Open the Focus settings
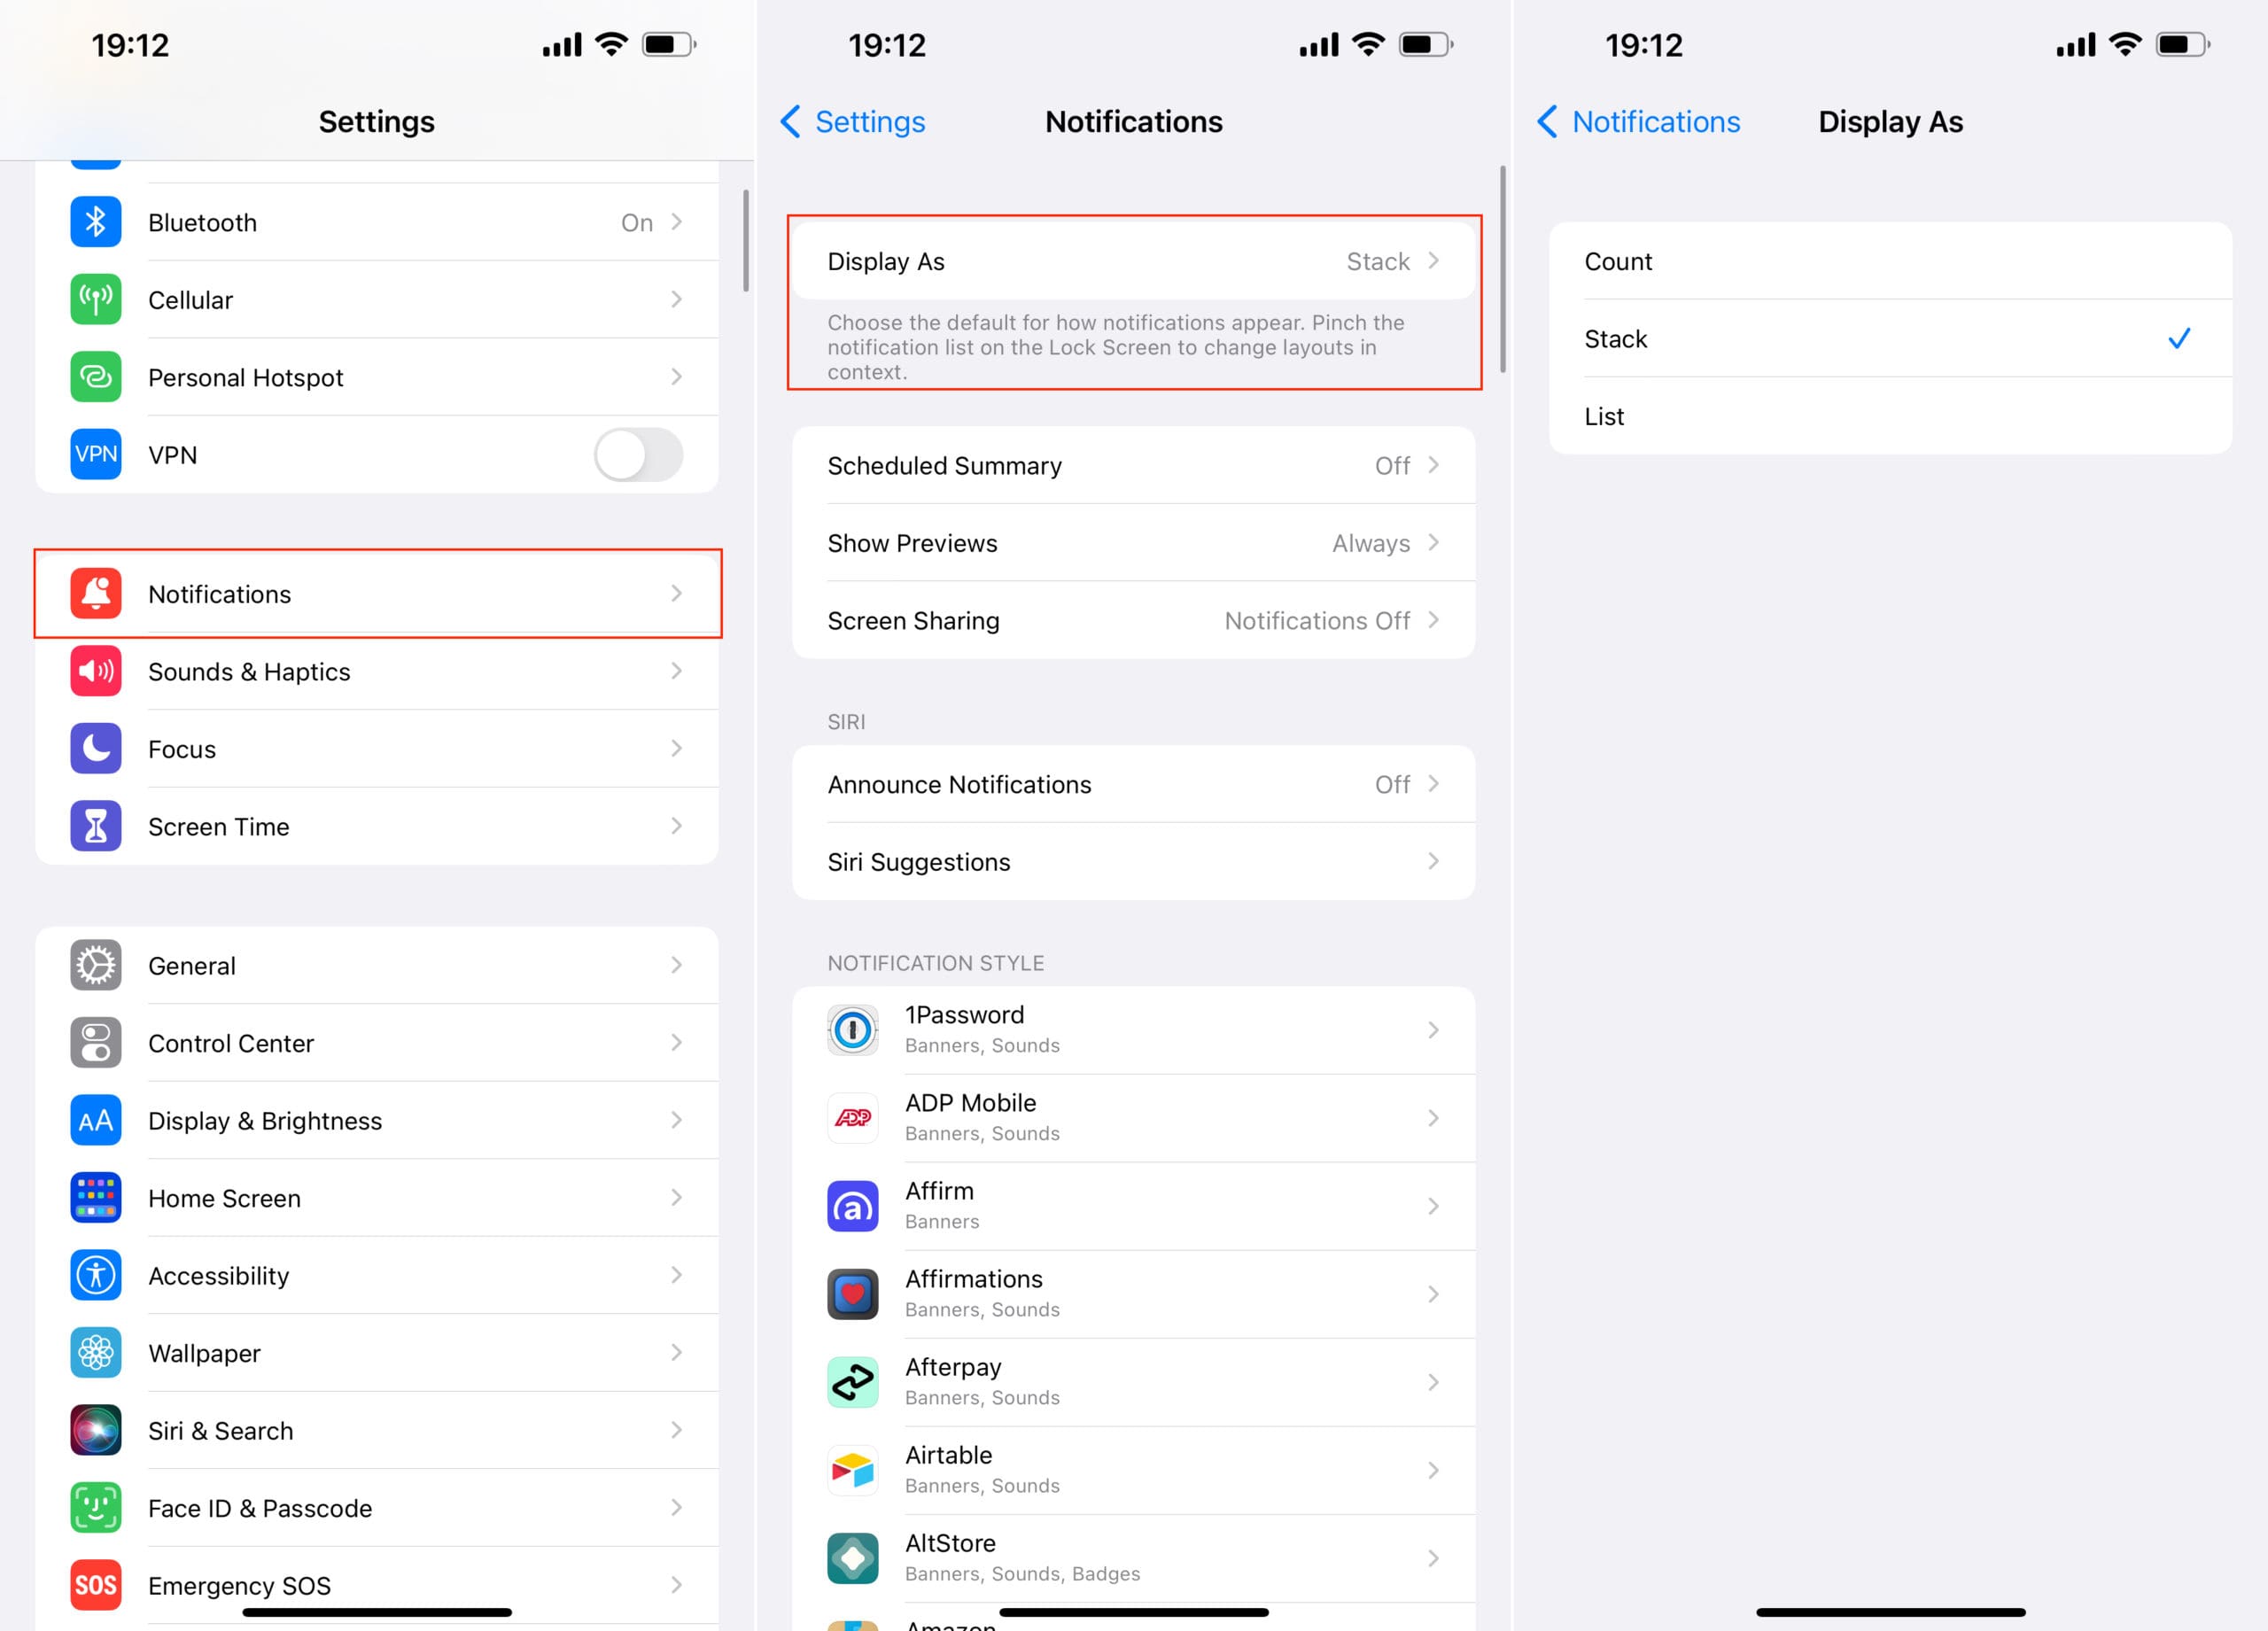Image resolution: width=2268 pixels, height=1631 pixels. (377, 747)
